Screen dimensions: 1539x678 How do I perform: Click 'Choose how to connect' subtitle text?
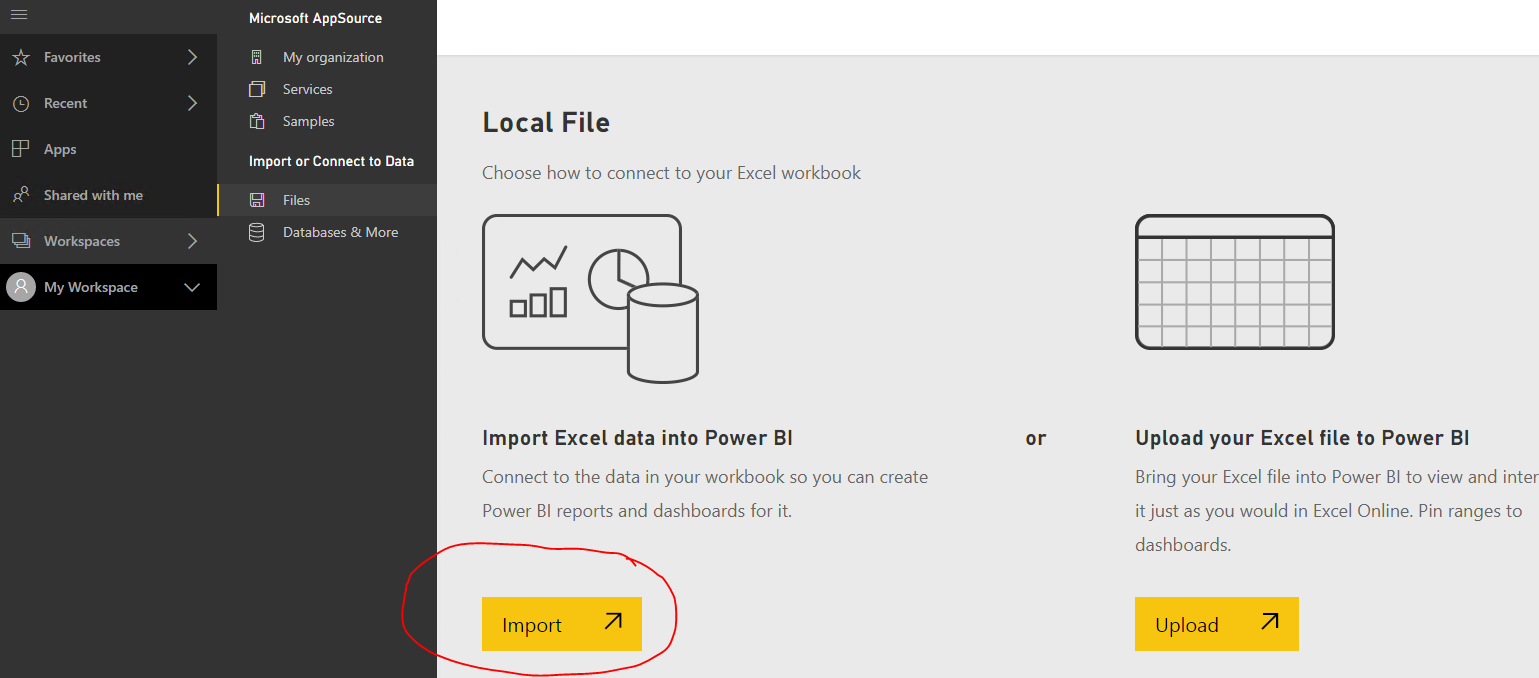click(671, 173)
